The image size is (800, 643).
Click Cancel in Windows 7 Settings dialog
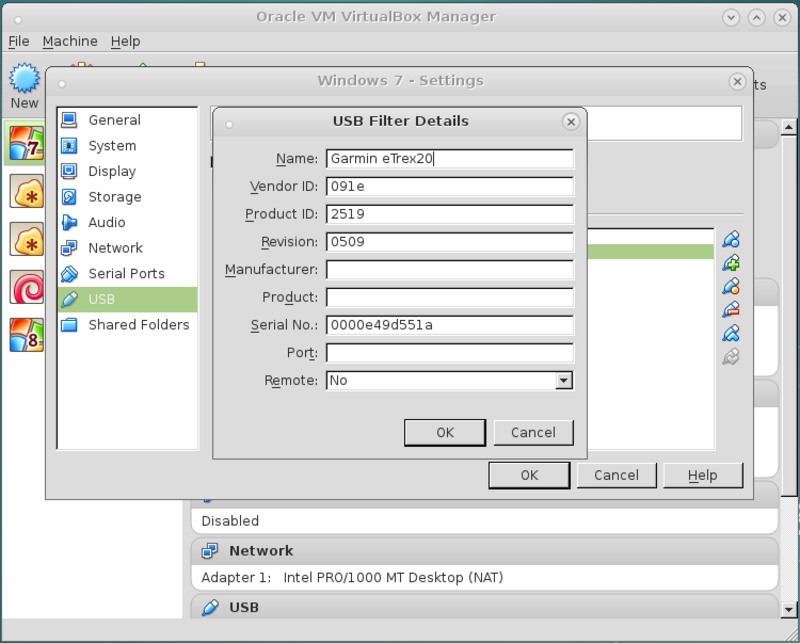click(616, 476)
